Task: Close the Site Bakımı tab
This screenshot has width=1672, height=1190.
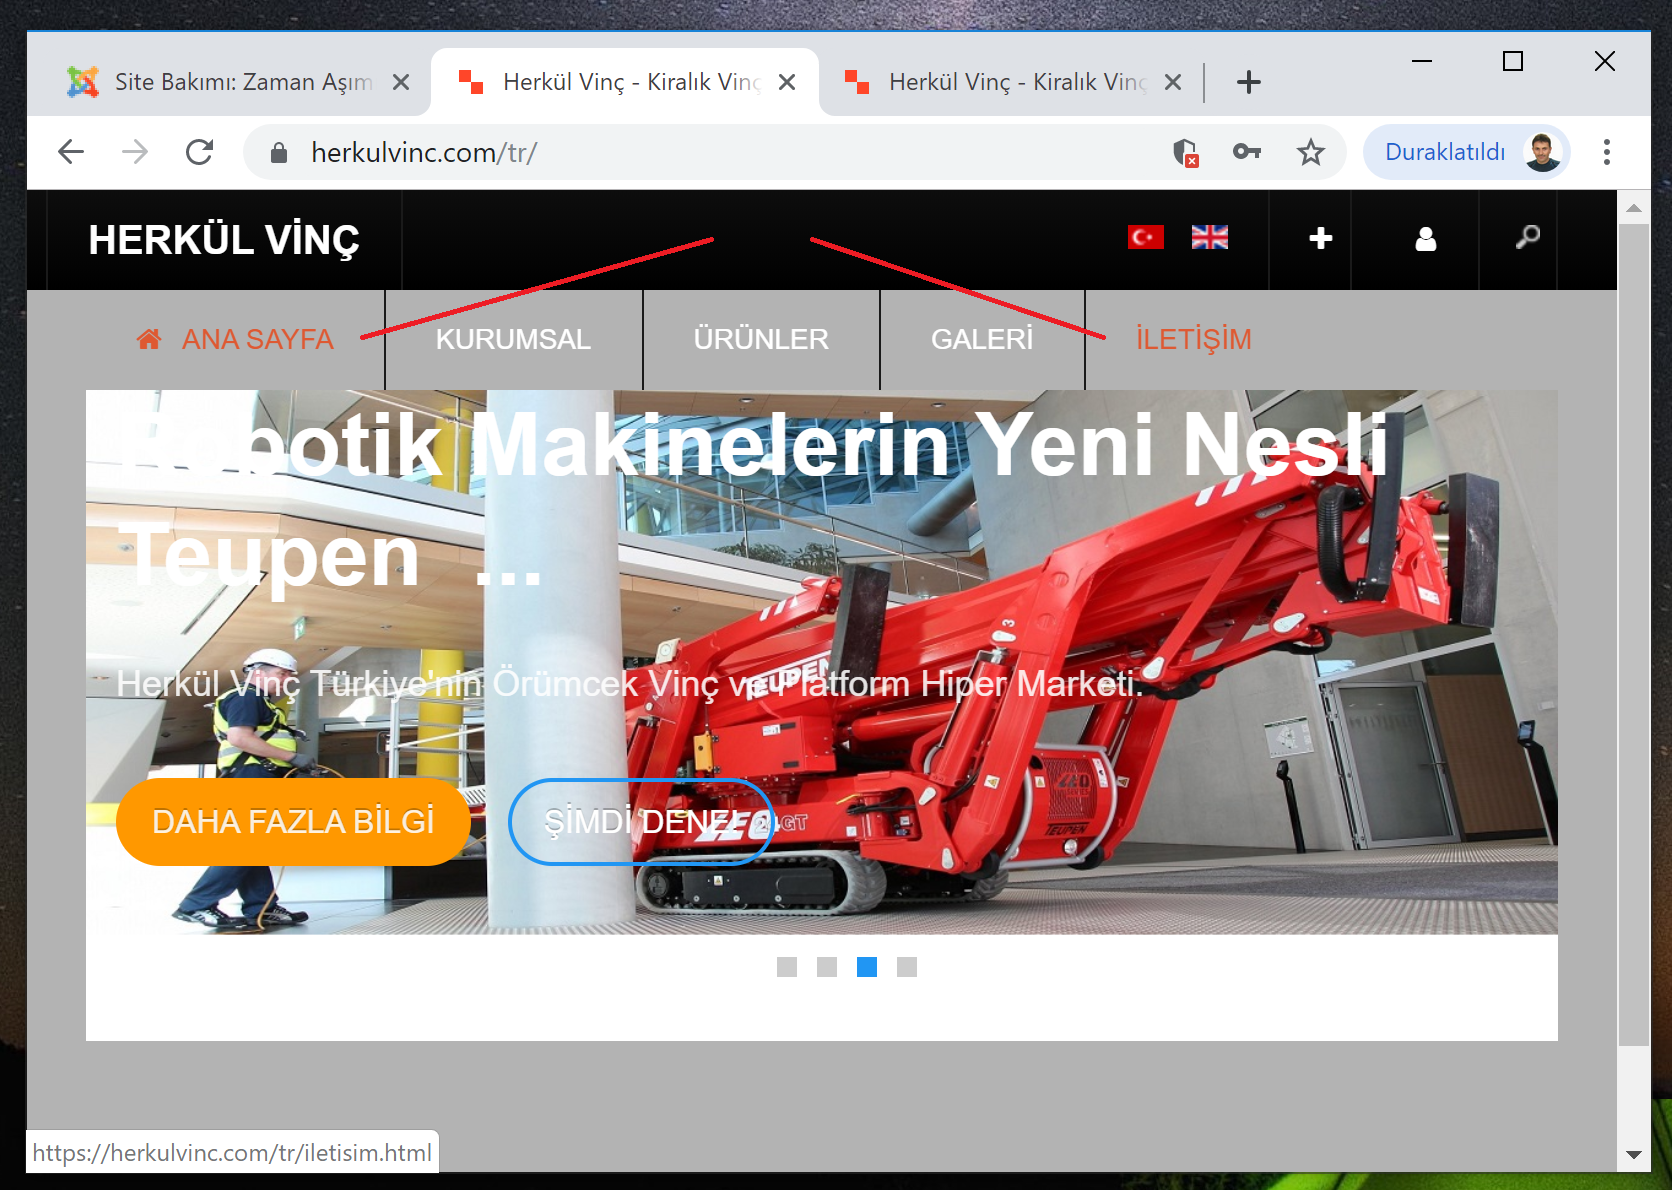Action: click(x=401, y=82)
